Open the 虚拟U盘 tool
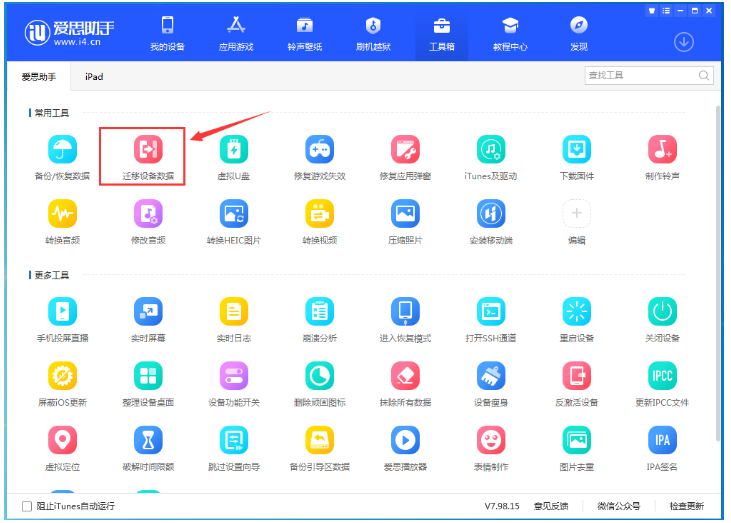731x523 pixels. pos(234,158)
